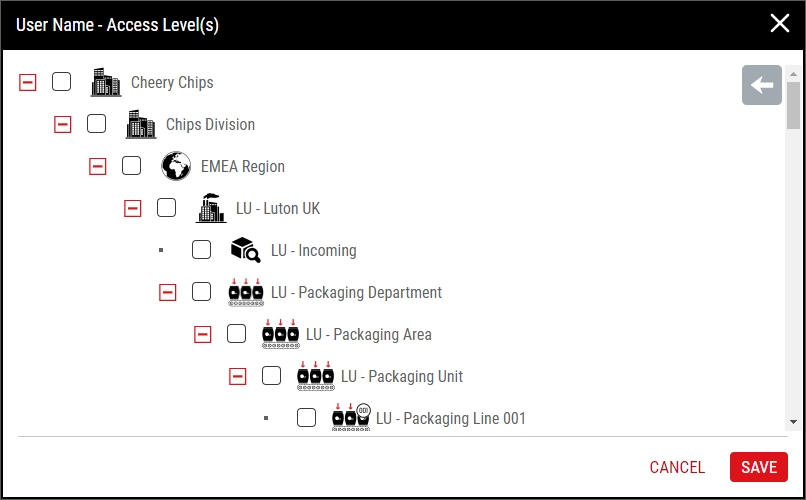Tick the EMEA Region checkbox

click(132, 166)
